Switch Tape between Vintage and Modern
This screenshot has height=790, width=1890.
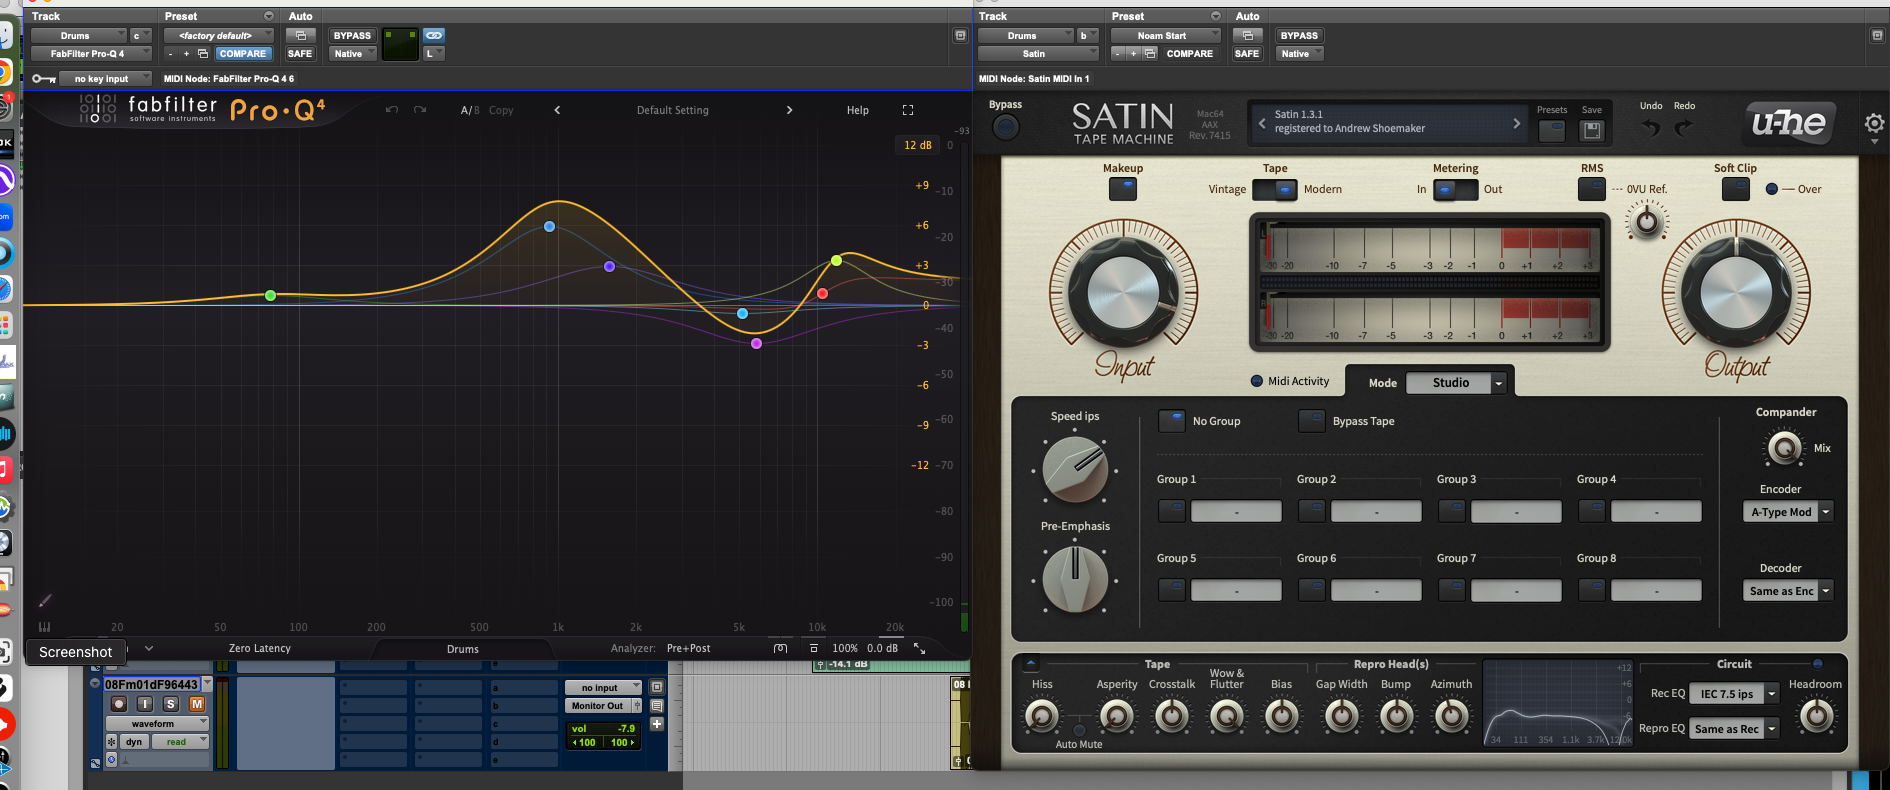pyautogui.click(x=1275, y=190)
